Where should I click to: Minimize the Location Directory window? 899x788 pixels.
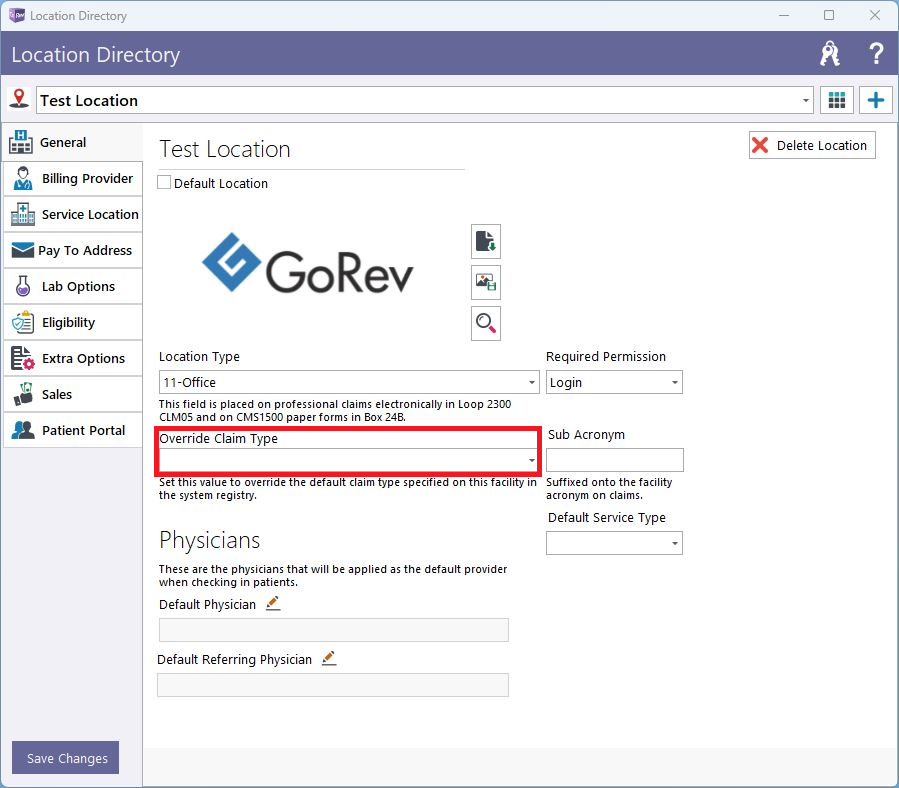click(784, 15)
